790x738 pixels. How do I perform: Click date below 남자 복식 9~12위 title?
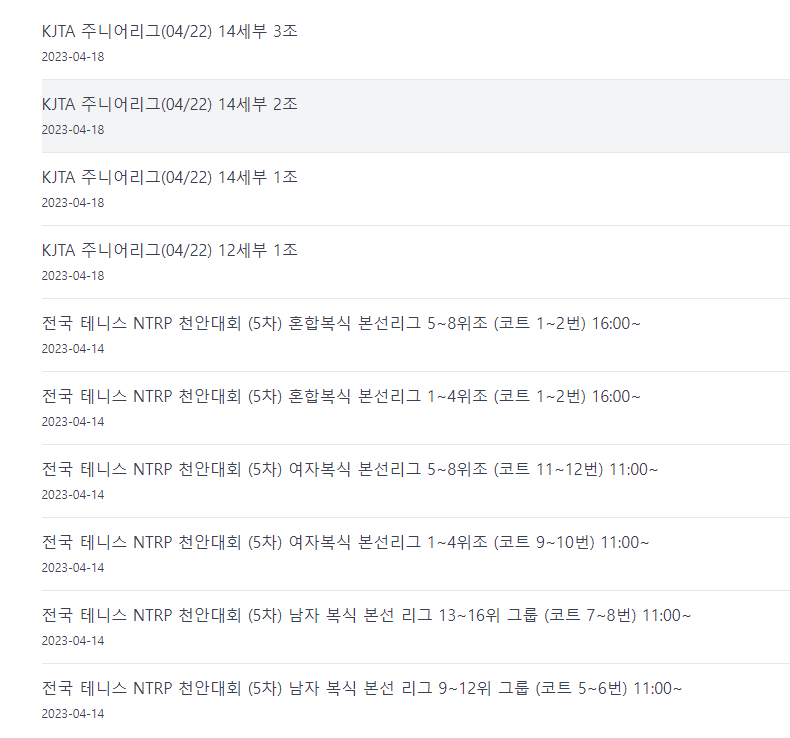(73, 714)
